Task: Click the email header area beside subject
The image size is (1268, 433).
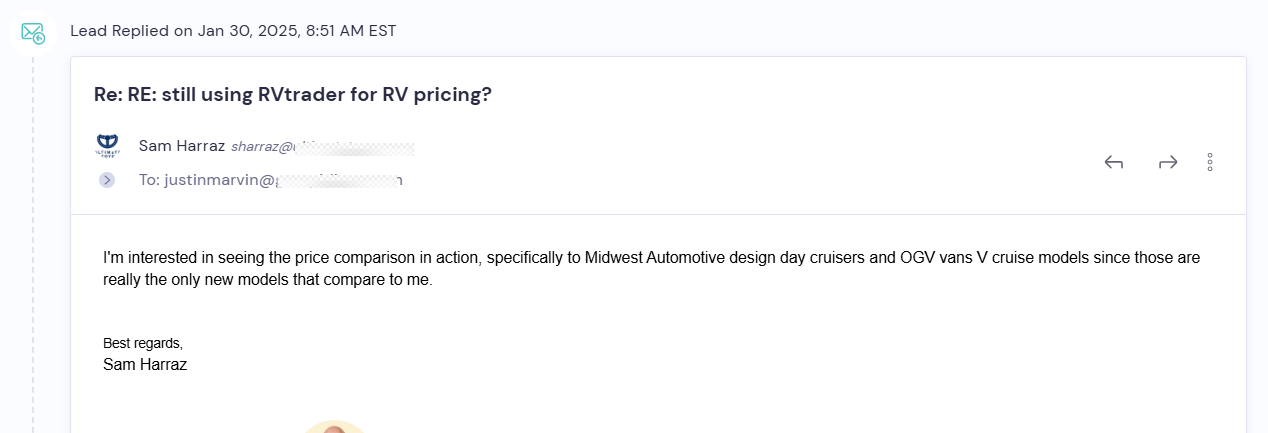Action: coord(868,95)
